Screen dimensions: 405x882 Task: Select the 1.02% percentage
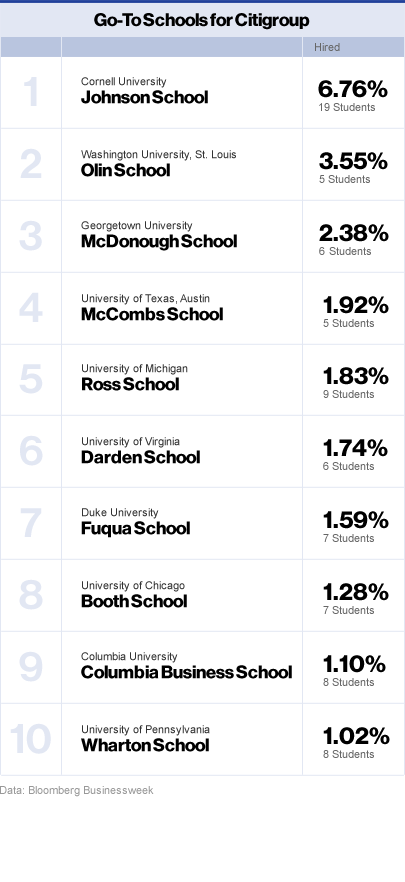(356, 736)
